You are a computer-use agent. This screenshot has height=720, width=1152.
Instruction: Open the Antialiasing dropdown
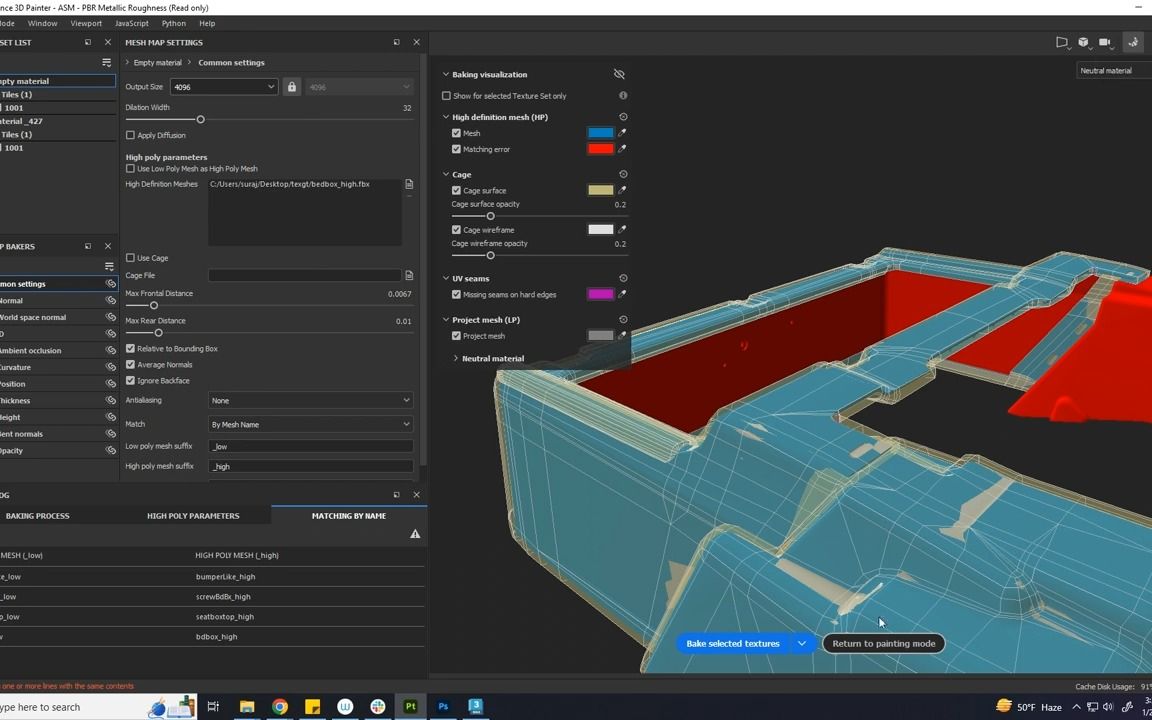[310, 400]
